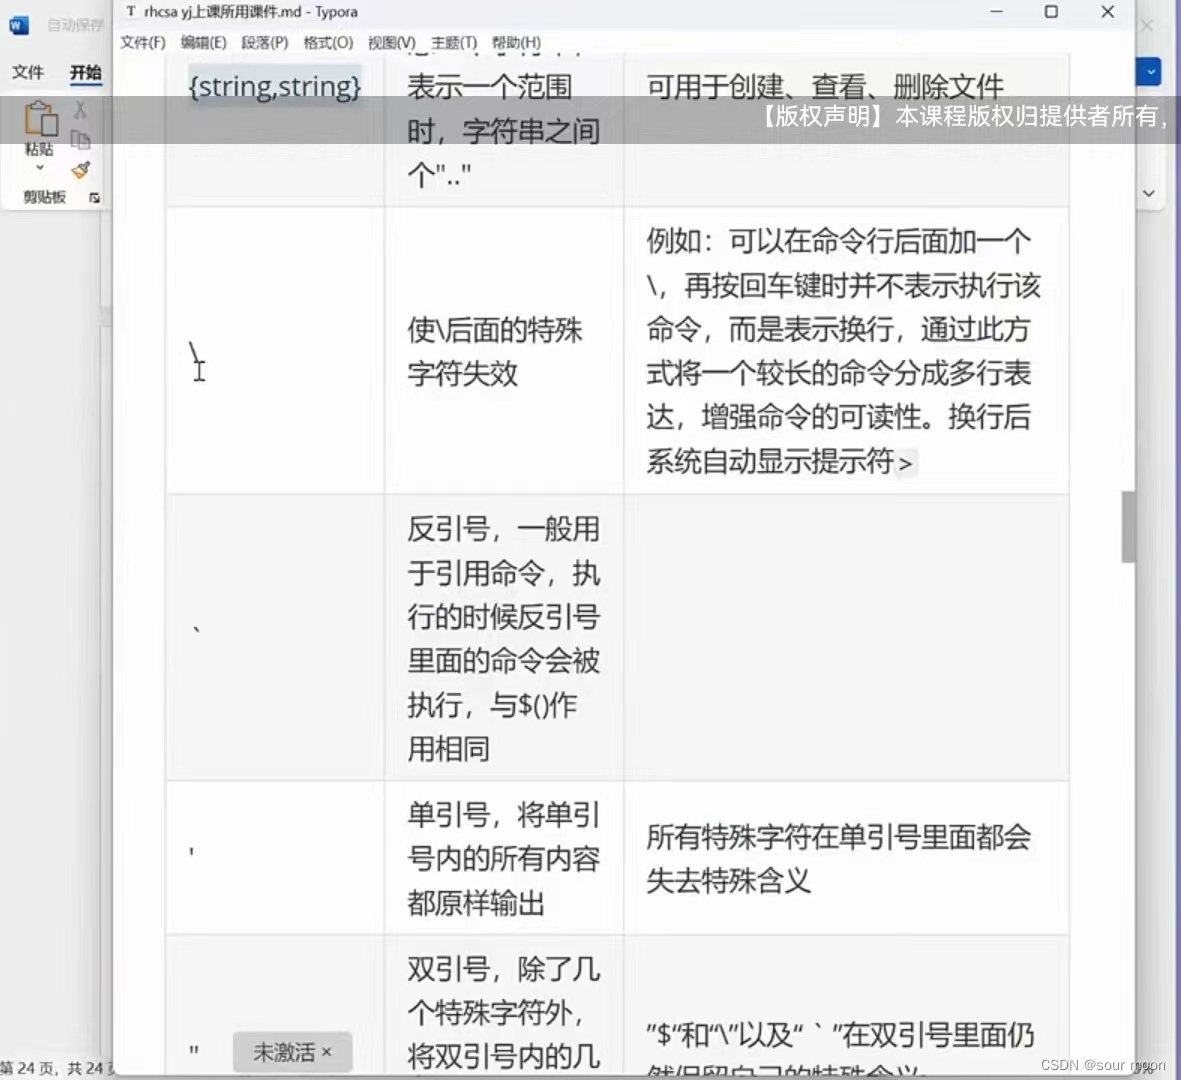Screen dimensions: 1181x1080
Task: Maximize the Typora window
Action: click(1051, 12)
